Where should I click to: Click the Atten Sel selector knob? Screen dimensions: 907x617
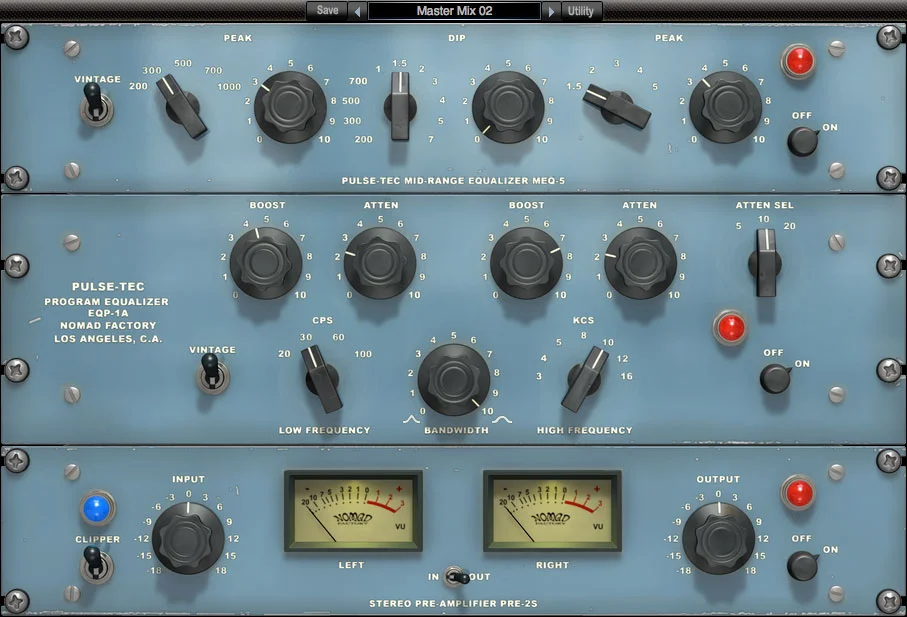coord(765,263)
